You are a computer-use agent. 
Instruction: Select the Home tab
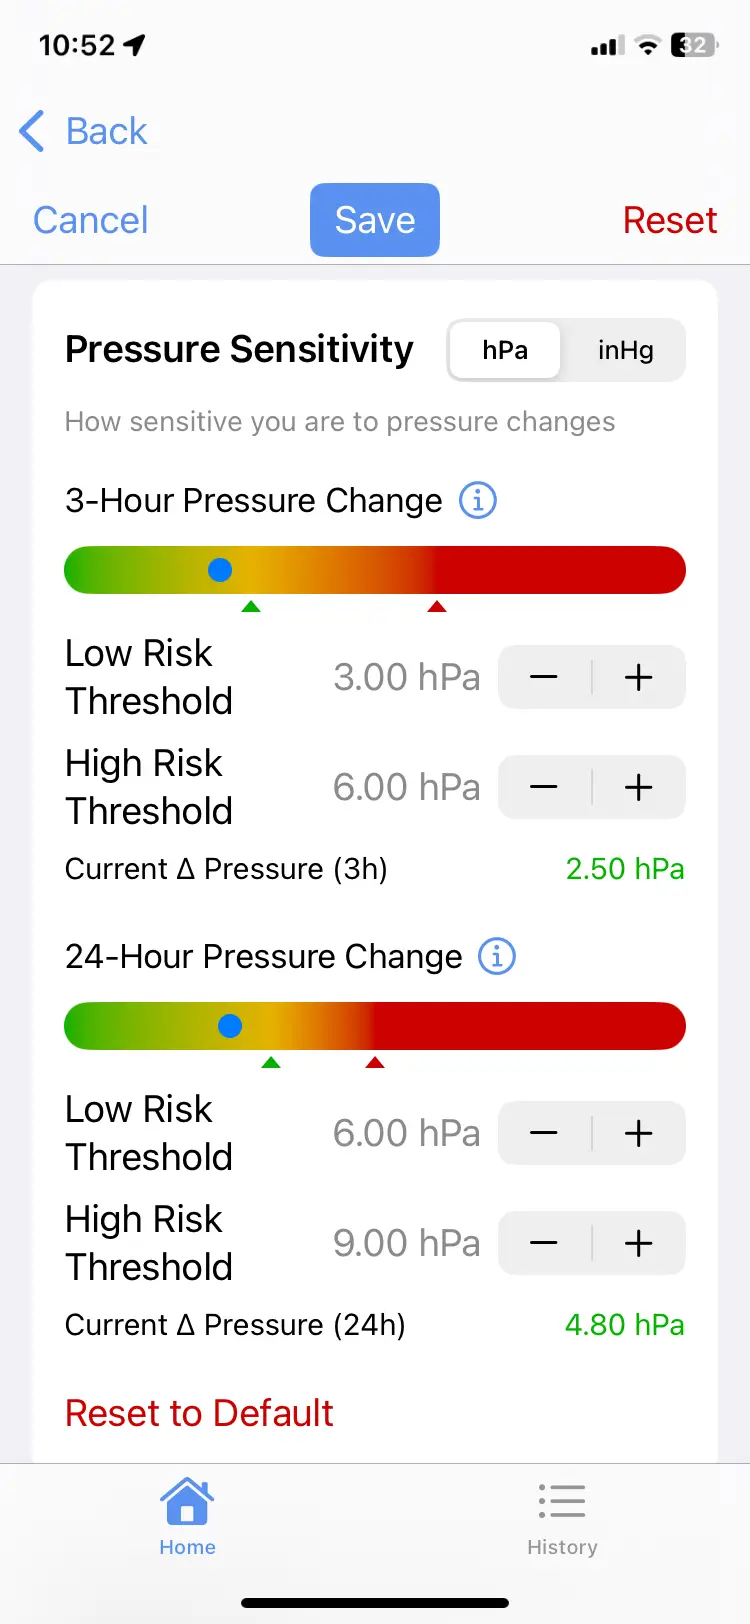[187, 1515]
